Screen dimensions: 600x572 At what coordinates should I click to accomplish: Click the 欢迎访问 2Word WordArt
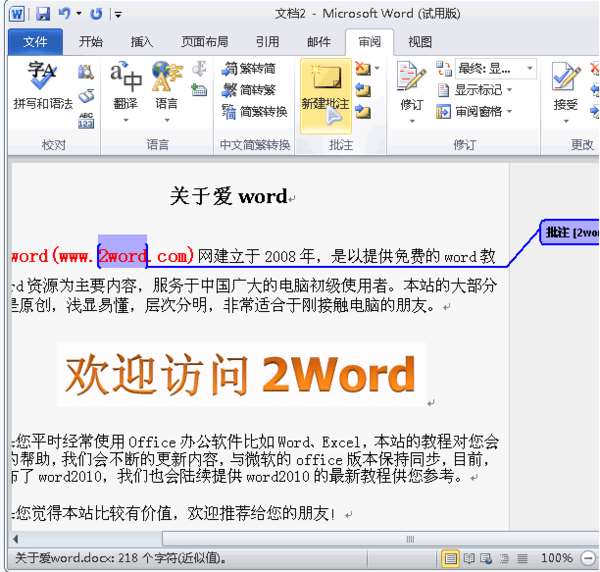click(240, 374)
